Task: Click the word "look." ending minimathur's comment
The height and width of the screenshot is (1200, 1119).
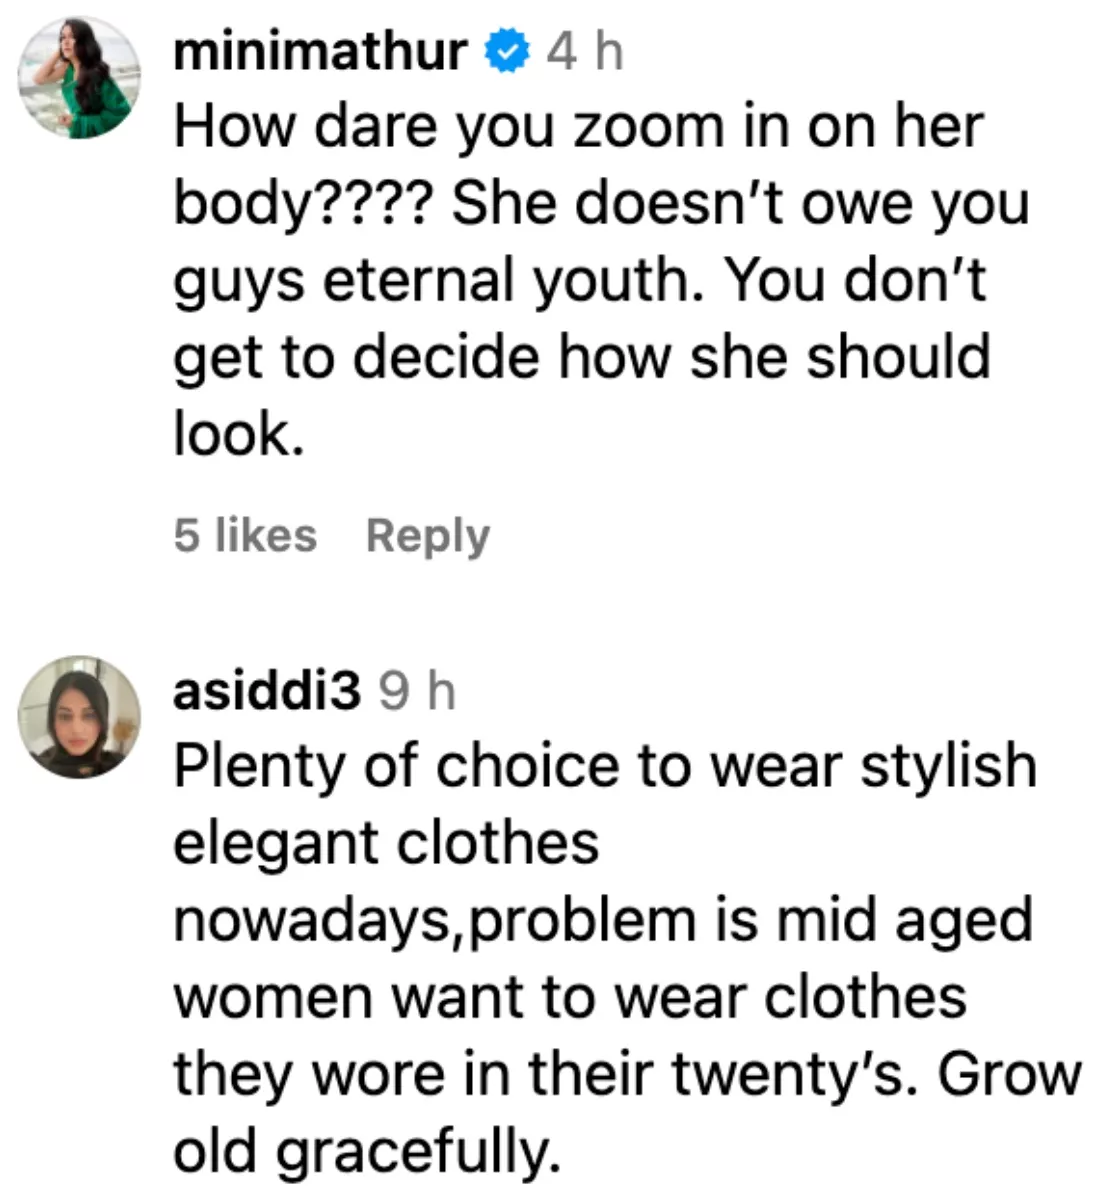Action: [238, 434]
